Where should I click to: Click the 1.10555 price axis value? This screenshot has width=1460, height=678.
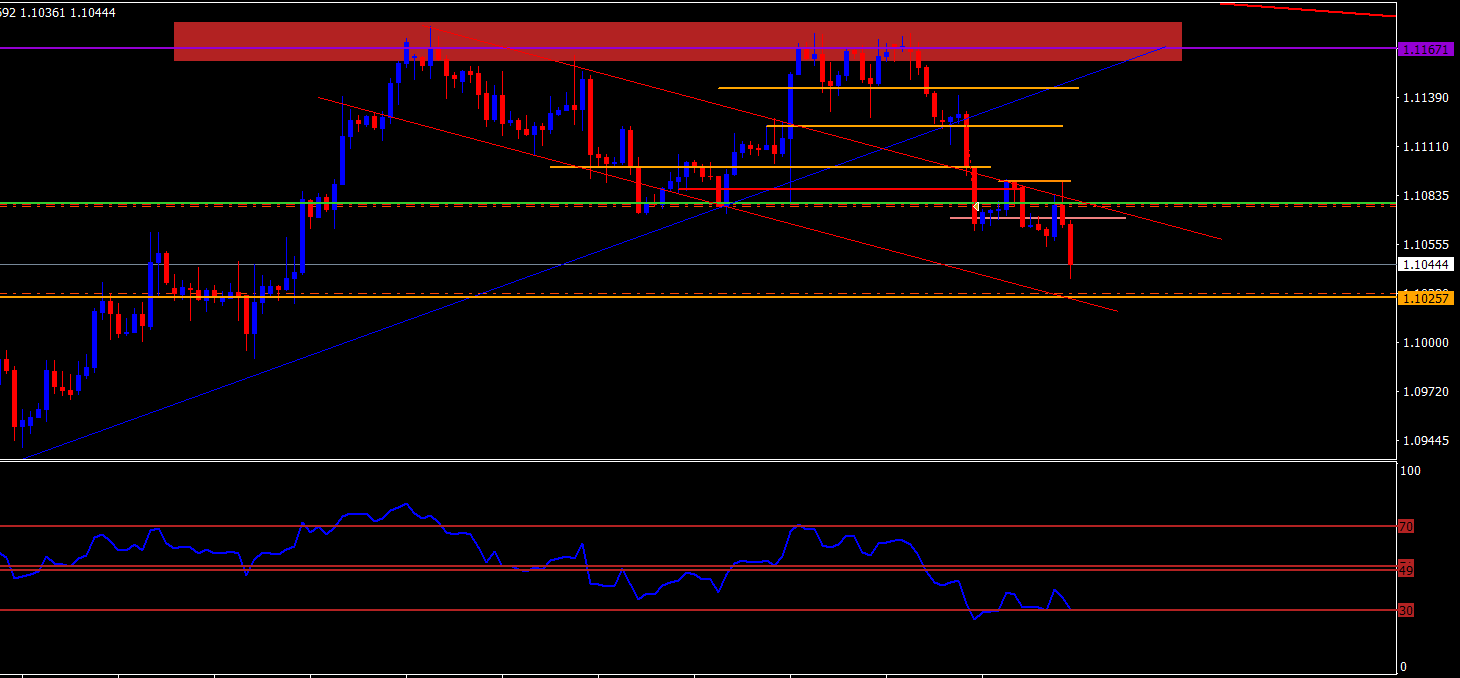pos(1426,244)
